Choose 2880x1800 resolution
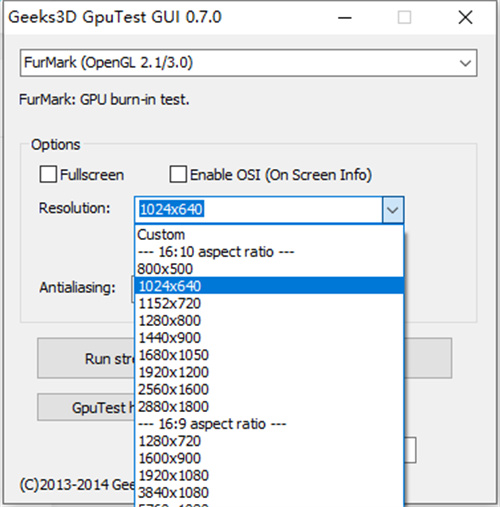 point(269,407)
